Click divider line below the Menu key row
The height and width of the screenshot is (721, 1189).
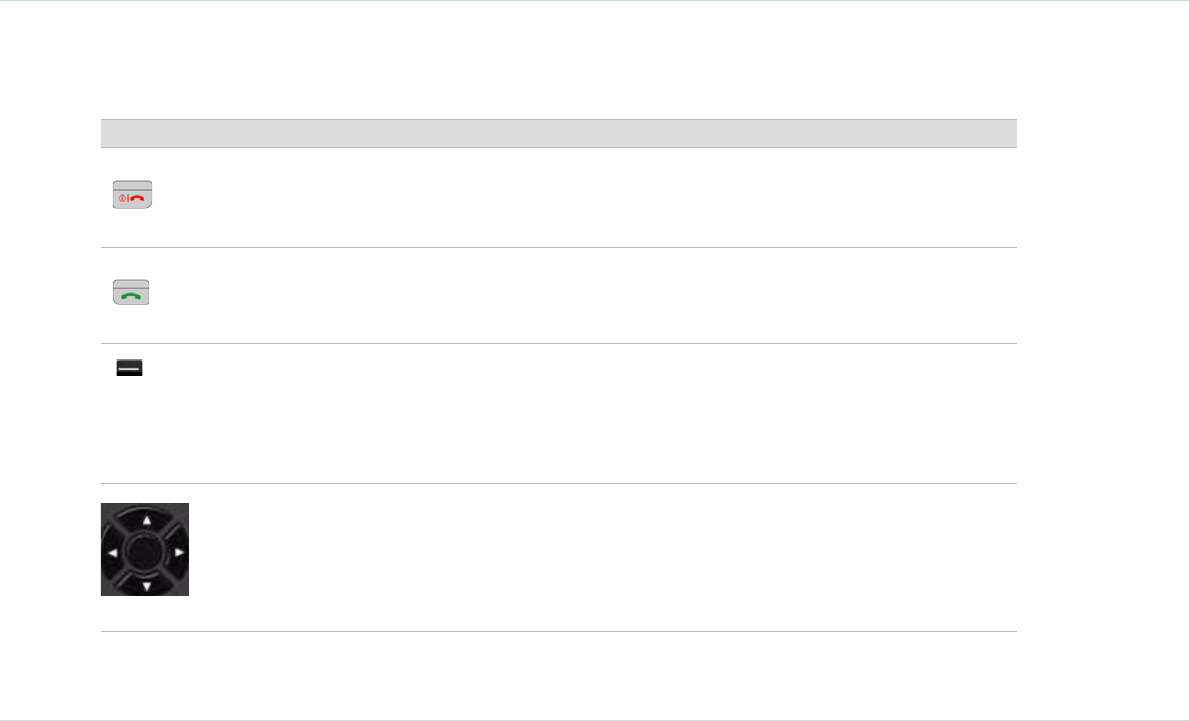tap(558, 484)
